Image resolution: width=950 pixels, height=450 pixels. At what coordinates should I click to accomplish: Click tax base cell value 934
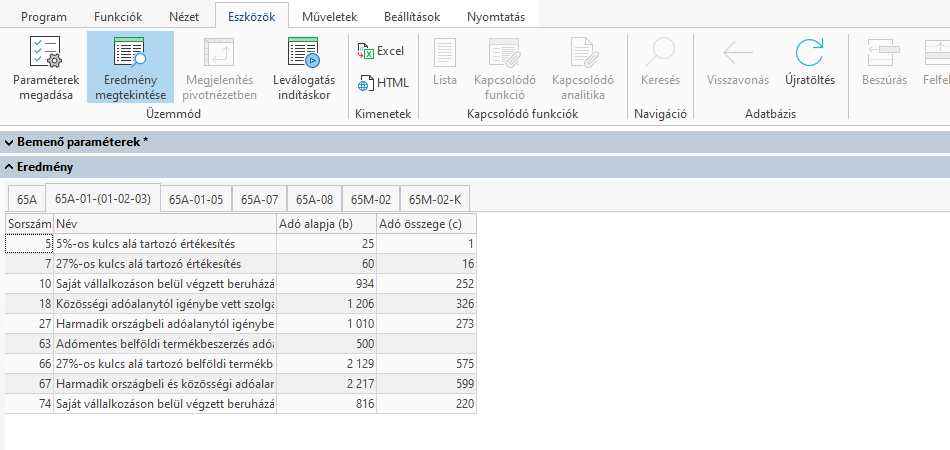point(327,284)
